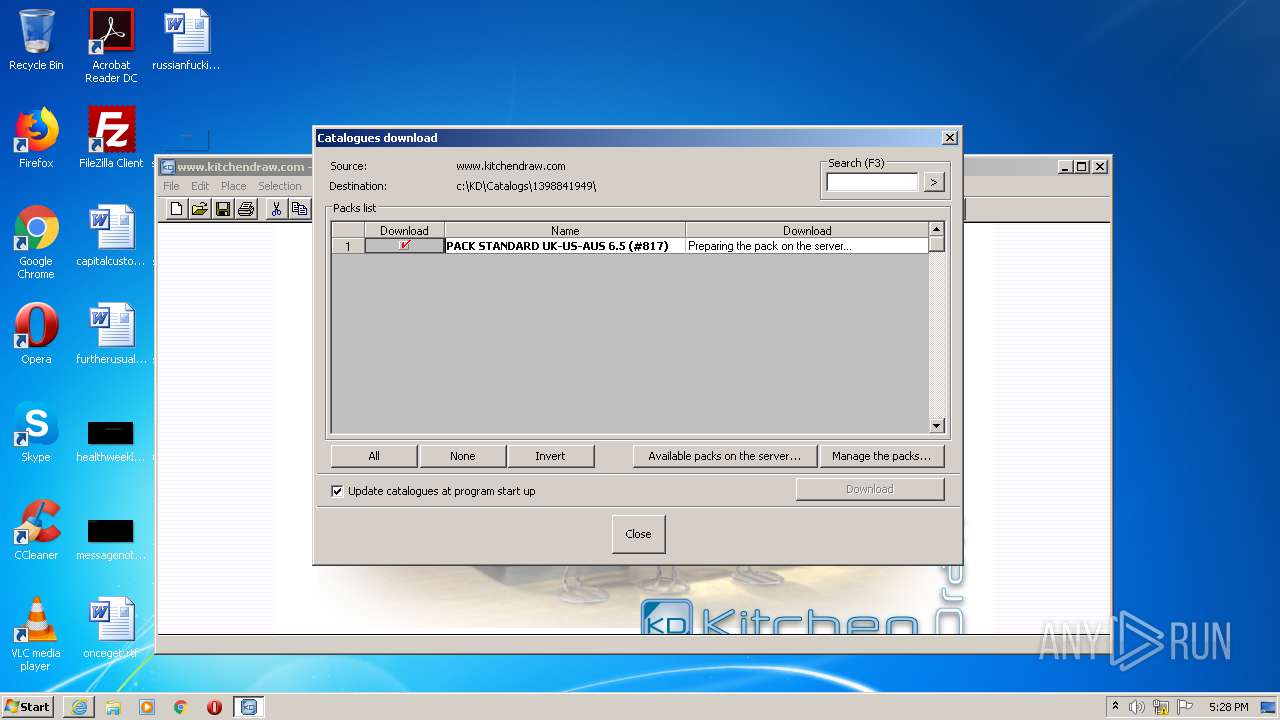
Task: Click the Copy icon in KitchenDraw toolbar
Action: 299,209
